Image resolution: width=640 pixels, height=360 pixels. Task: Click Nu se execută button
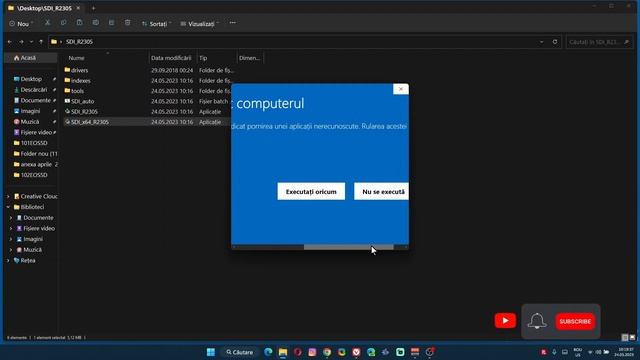pyautogui.click(x=381, y=191)
